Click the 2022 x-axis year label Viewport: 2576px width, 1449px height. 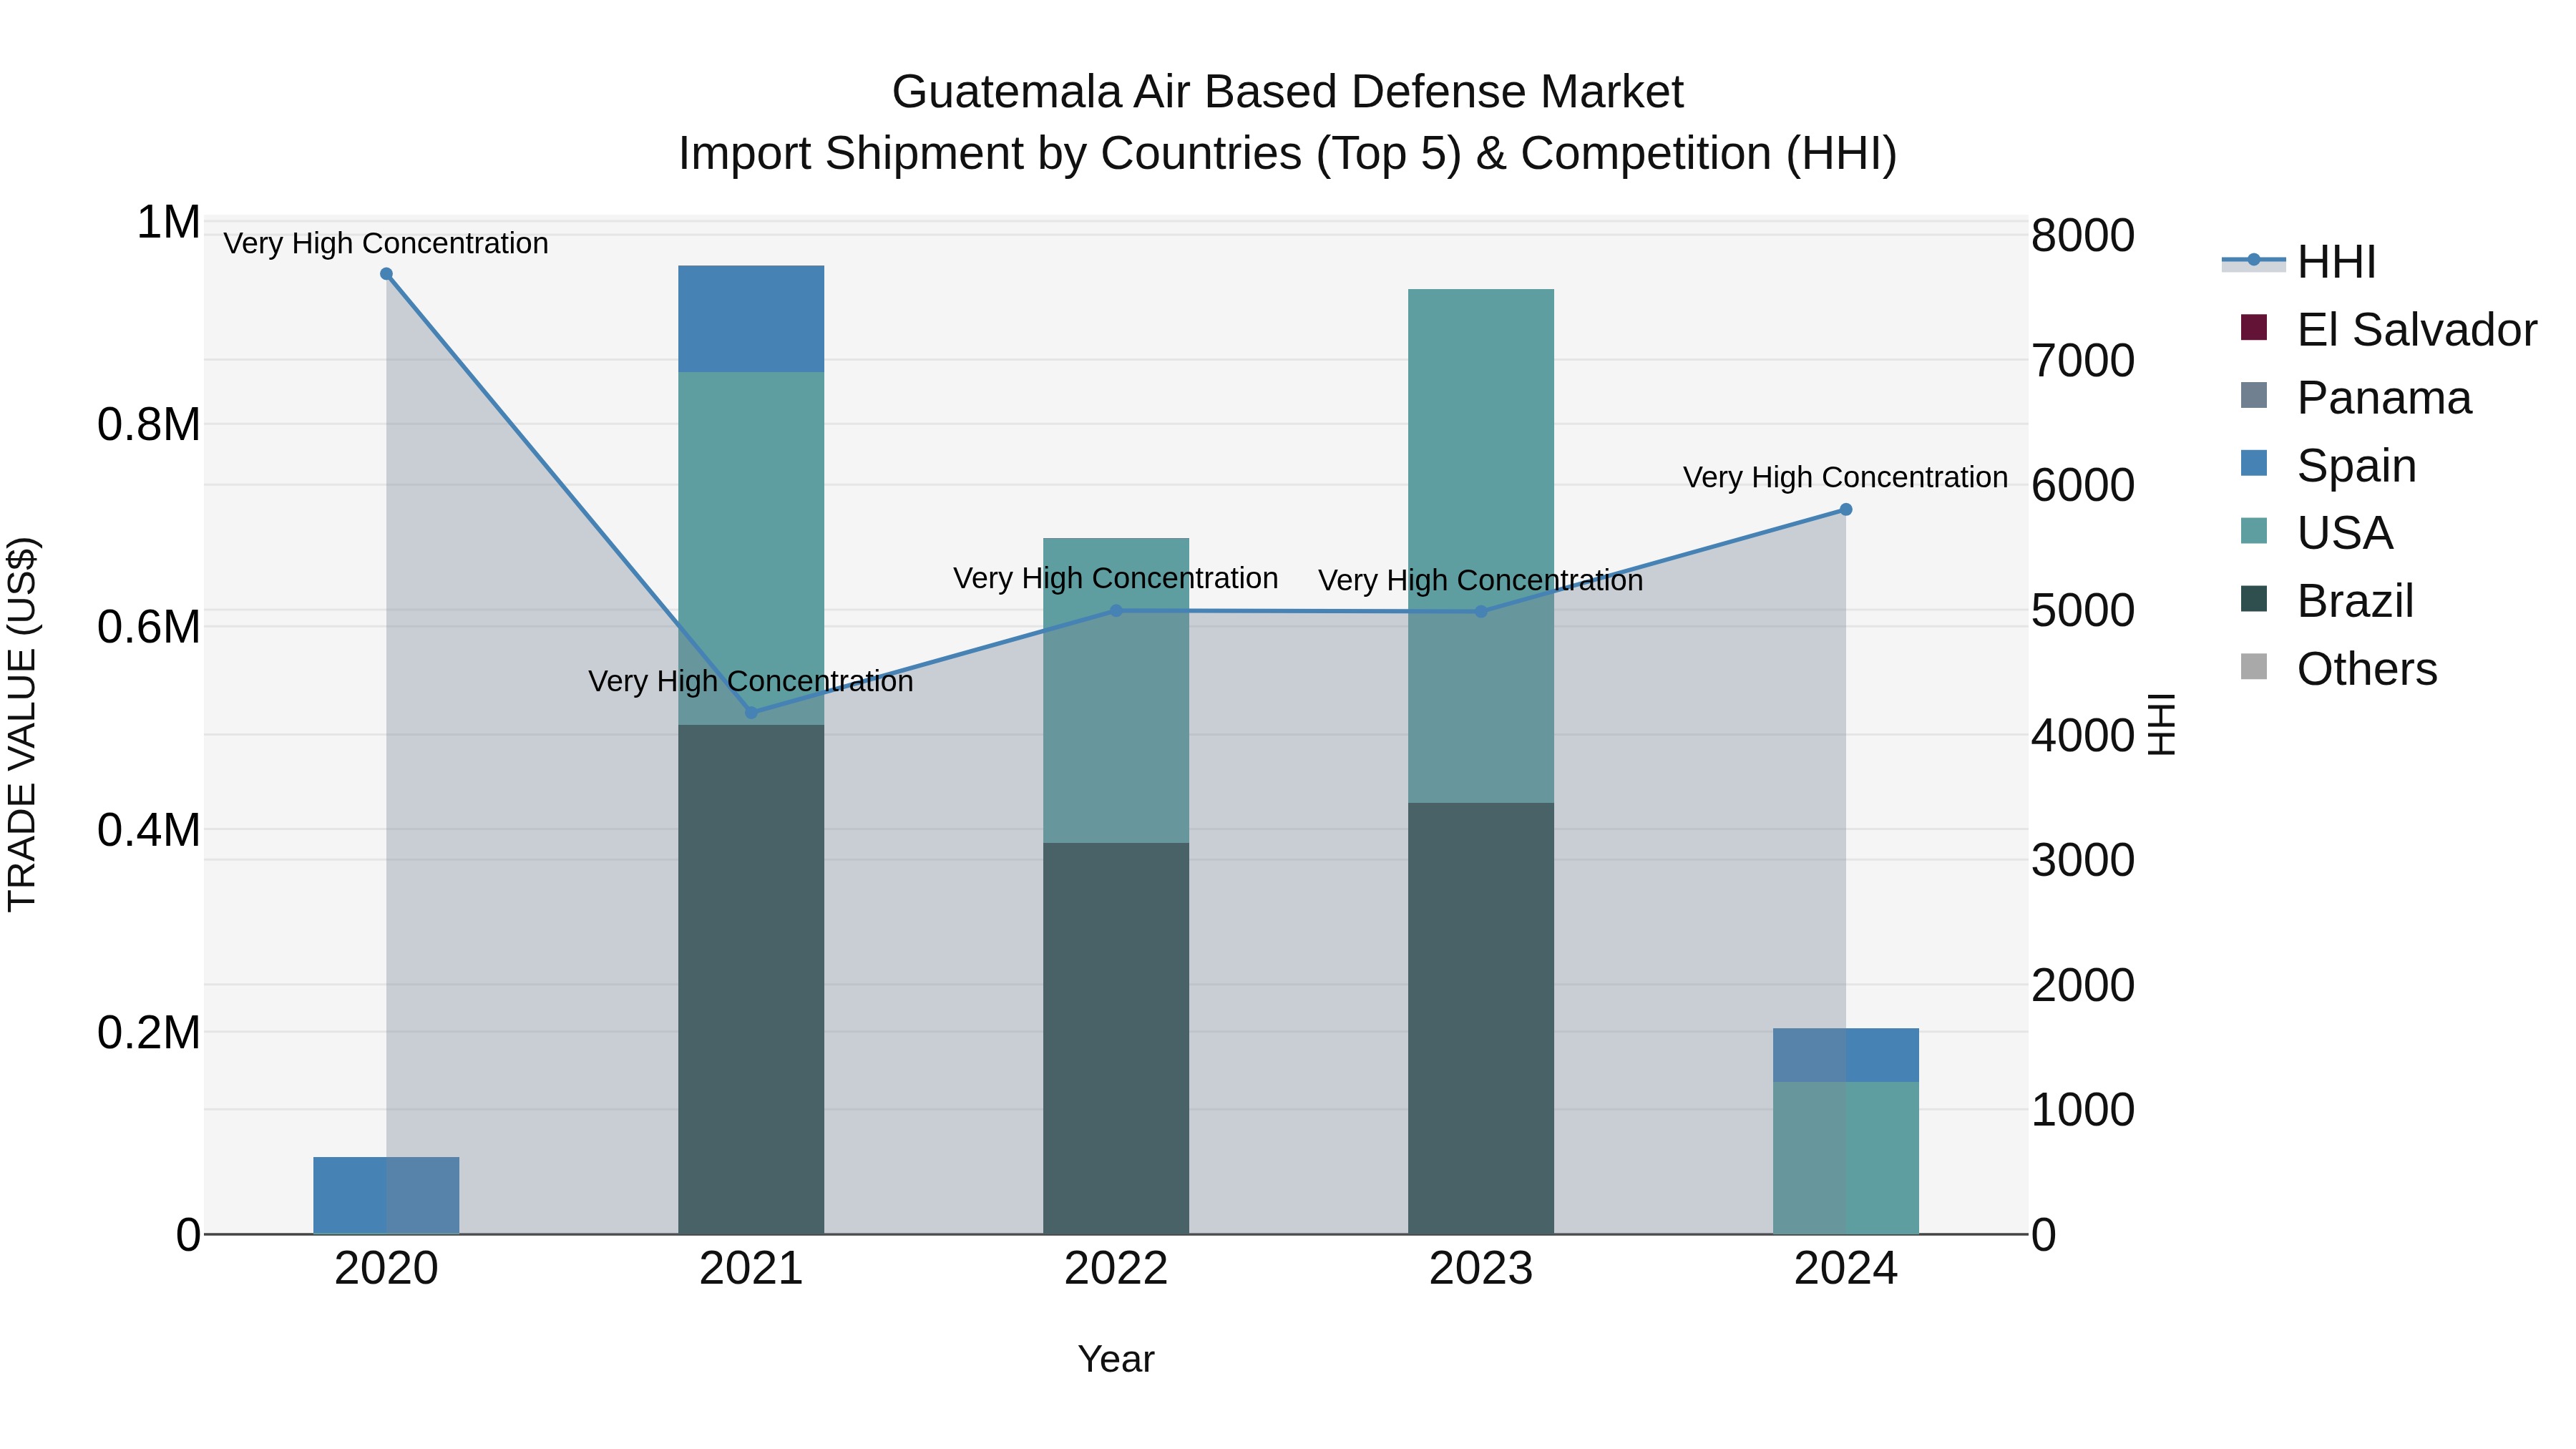pyautogui.click(x=1116, y=1269)
